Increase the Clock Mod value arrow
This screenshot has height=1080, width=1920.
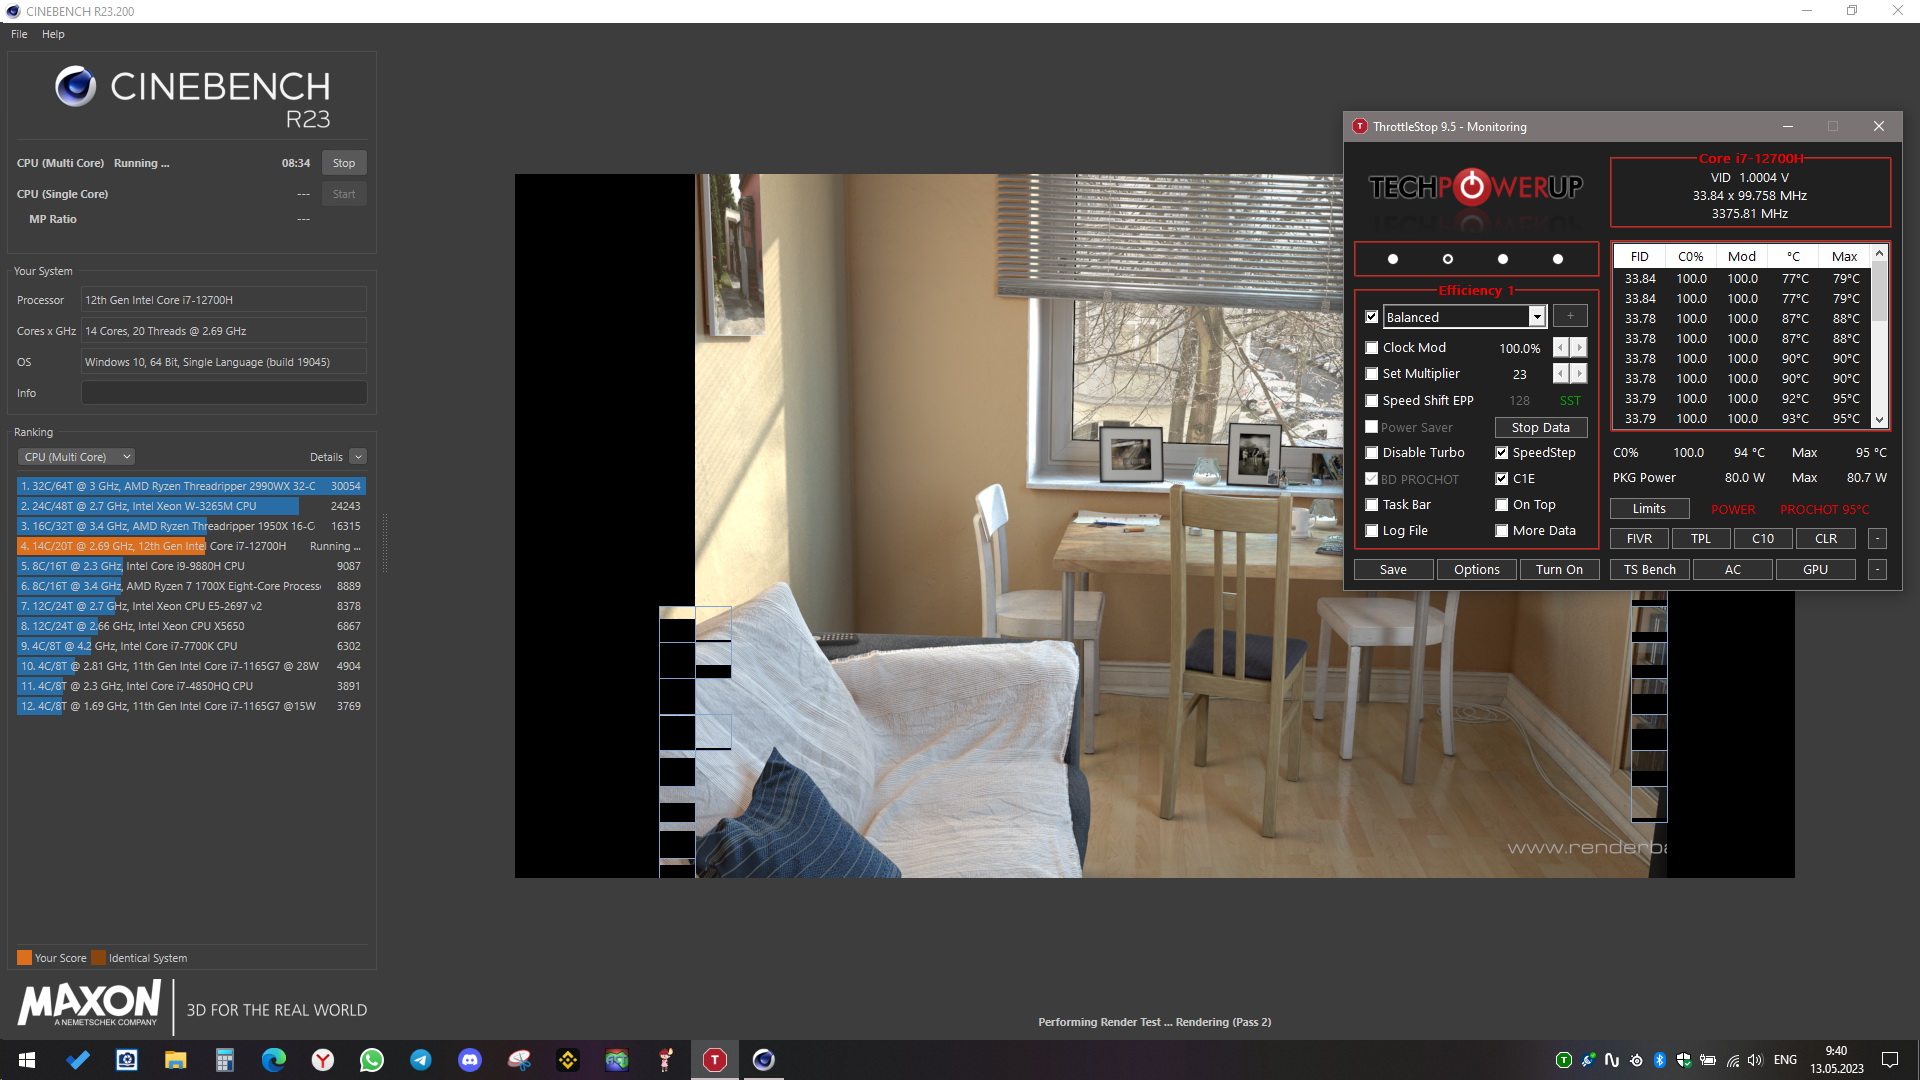pyautogui.click(x=1579, y=348)
